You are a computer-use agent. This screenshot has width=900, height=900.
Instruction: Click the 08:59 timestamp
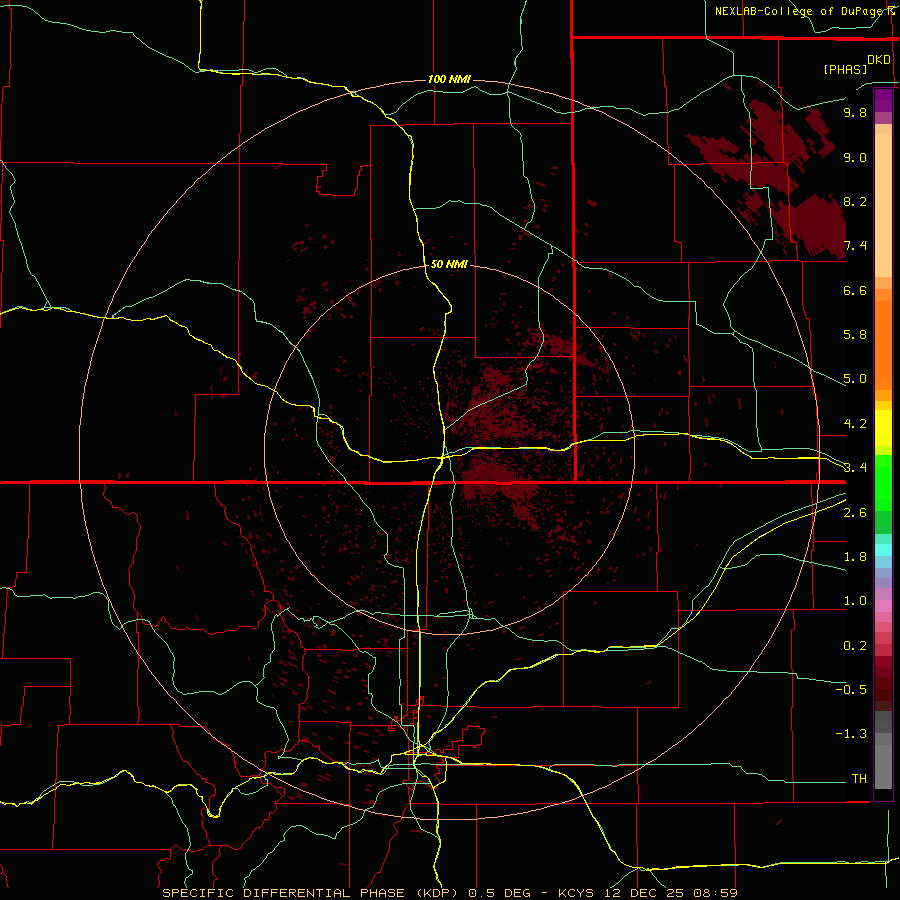tap(715, 893)
